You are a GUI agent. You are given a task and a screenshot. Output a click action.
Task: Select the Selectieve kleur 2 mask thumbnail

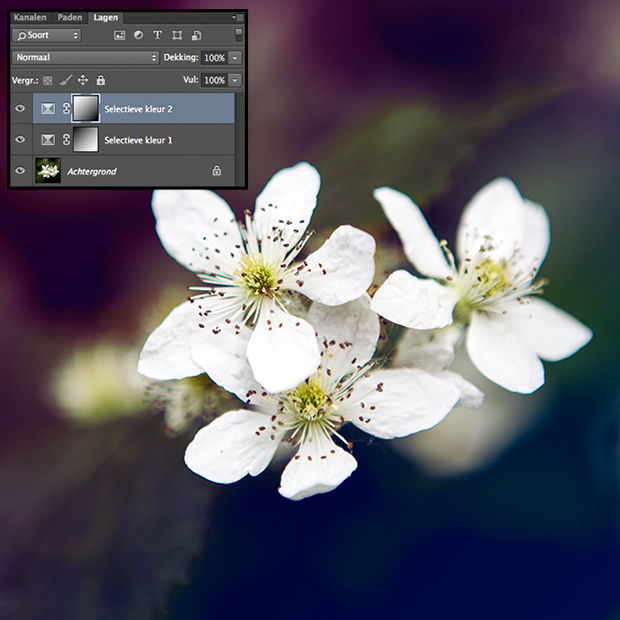85,108
